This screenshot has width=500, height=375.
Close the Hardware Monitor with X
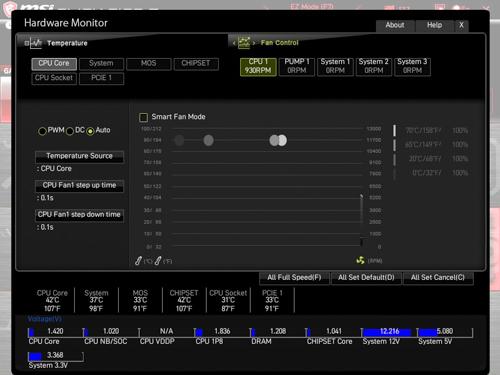pos(461,25)
